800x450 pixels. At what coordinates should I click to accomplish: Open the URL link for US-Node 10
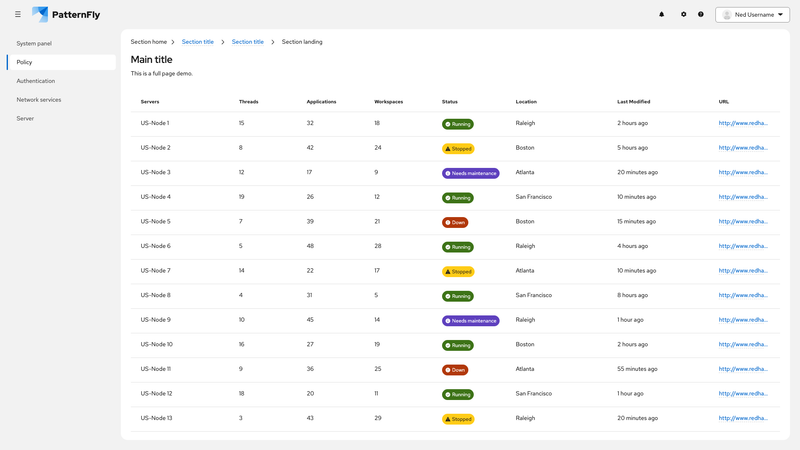pos(743,344)
